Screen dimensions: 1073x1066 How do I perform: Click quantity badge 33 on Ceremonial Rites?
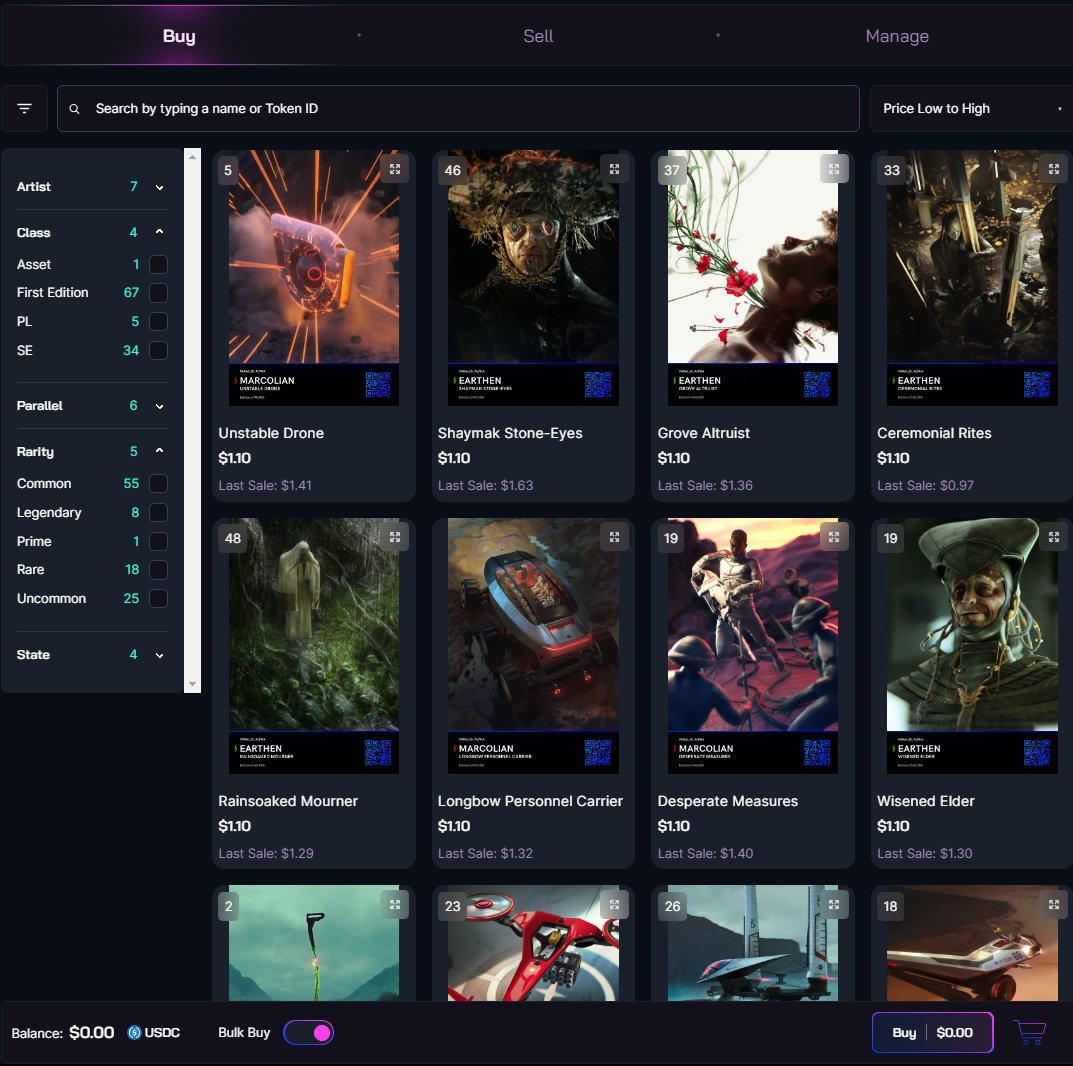tap(892, 170)
